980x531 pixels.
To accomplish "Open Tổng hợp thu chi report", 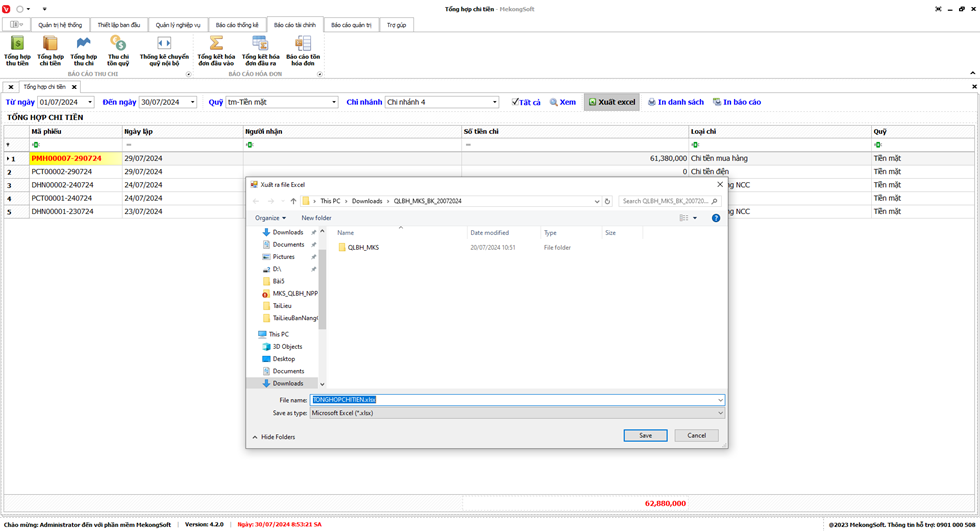I will pyautogui.click(x=83, y=51).
